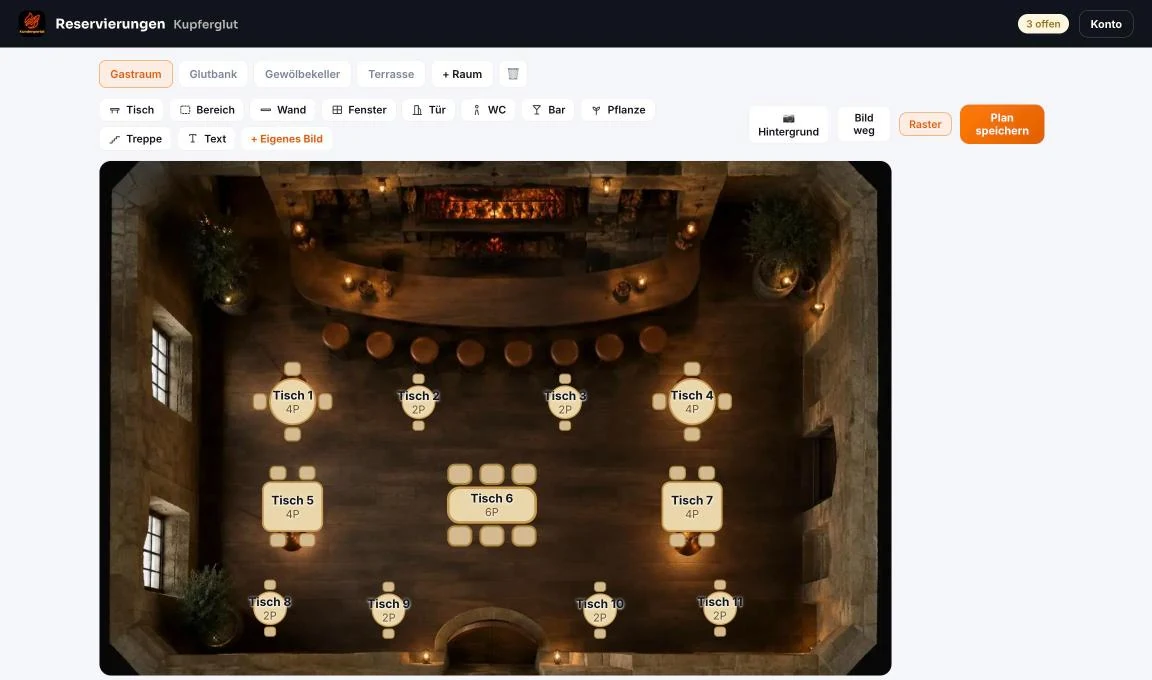Select Tisch 10 on the floor plan
Screen dimensions: 1152x680
600,610
